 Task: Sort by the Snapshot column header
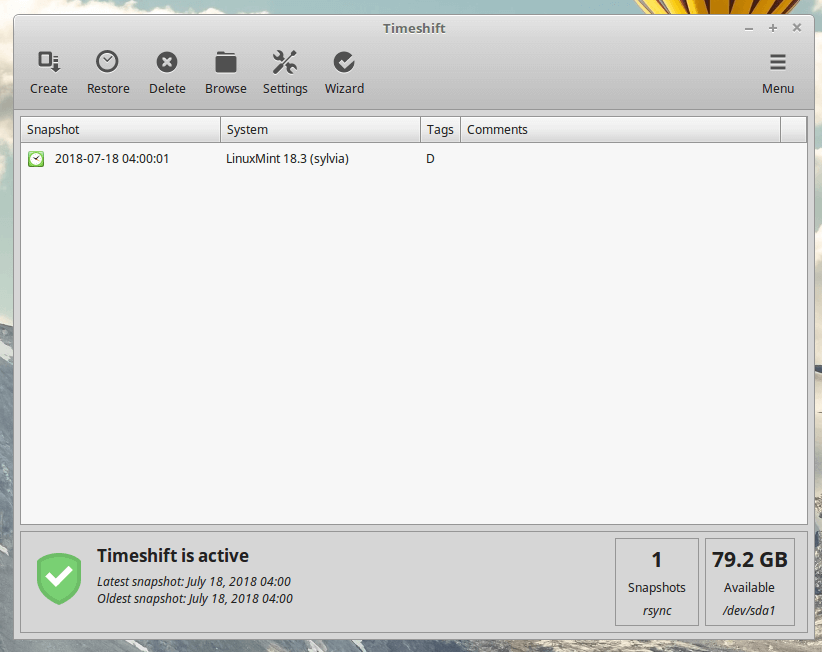[x=121, y=129]
